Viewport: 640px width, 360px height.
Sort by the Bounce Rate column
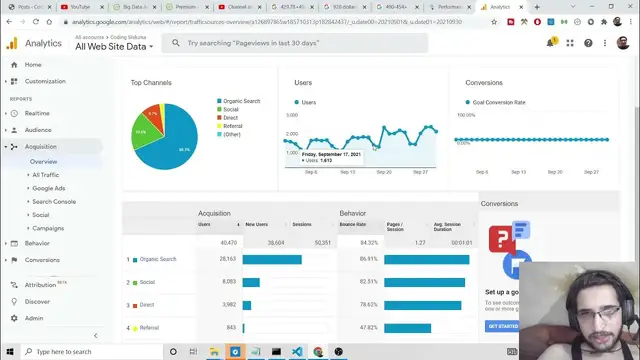pos(353,224)
